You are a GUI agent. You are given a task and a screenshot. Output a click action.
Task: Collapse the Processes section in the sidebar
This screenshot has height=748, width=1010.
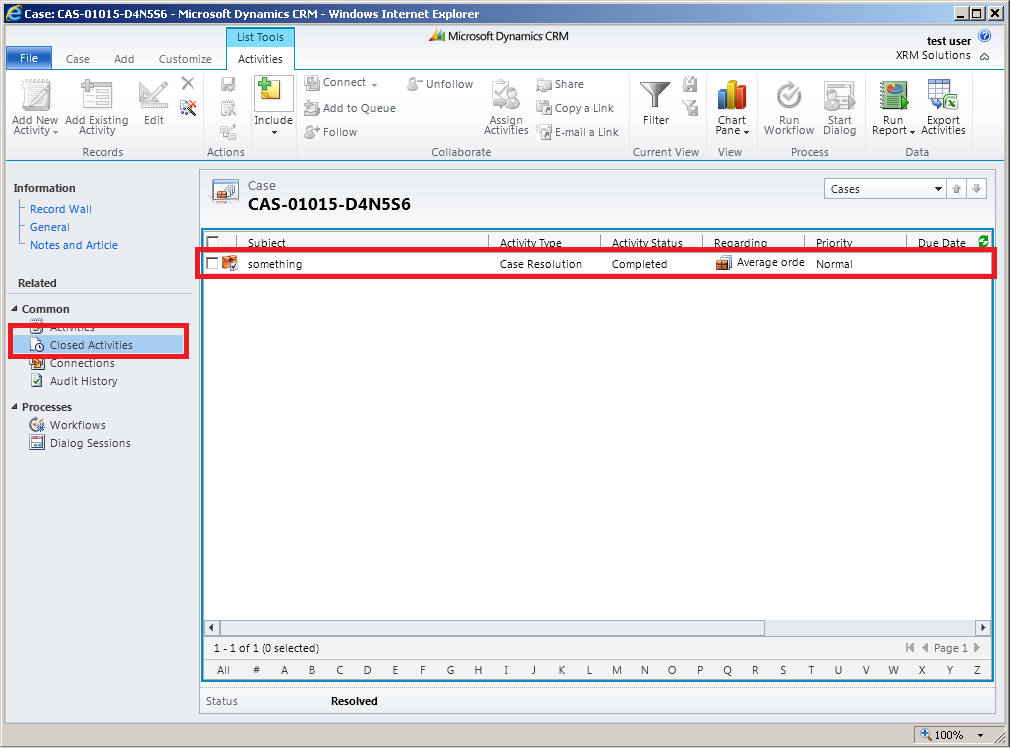12,406
